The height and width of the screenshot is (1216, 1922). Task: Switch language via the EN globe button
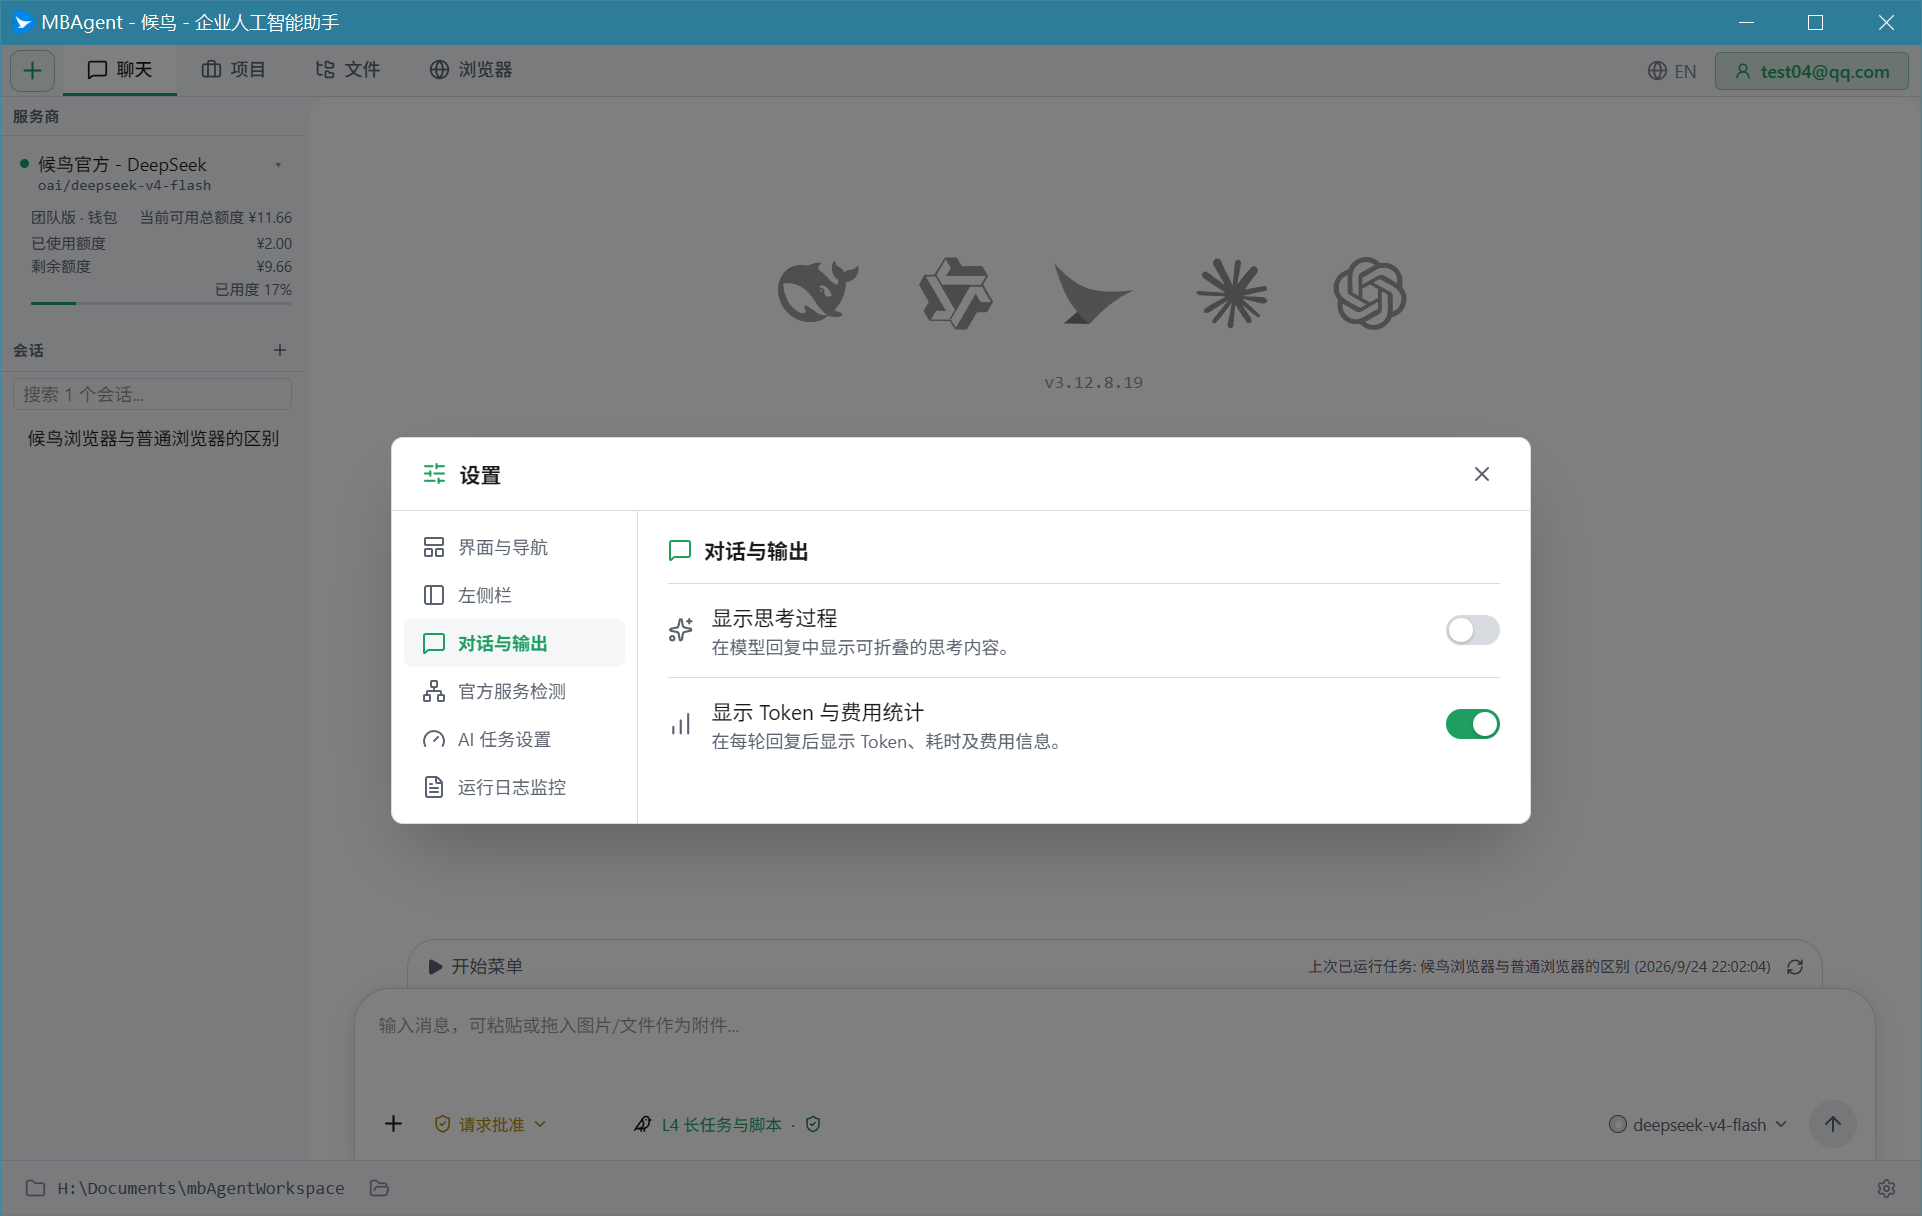tap(1672, 71)
